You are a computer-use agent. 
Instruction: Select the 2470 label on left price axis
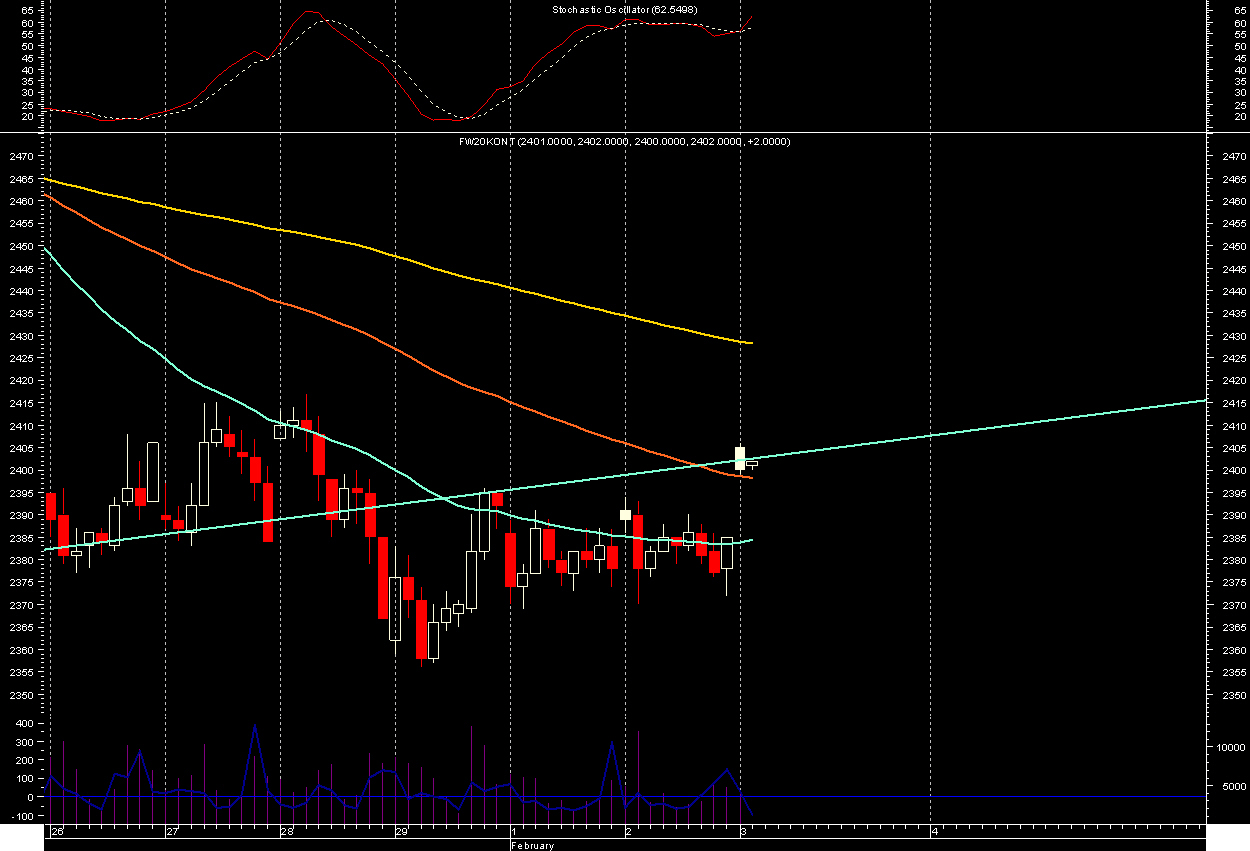point(22,157)
